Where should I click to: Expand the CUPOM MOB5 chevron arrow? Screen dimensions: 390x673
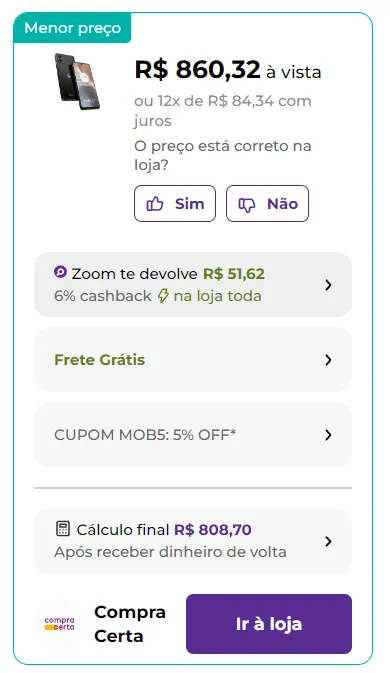coord(328,435)
